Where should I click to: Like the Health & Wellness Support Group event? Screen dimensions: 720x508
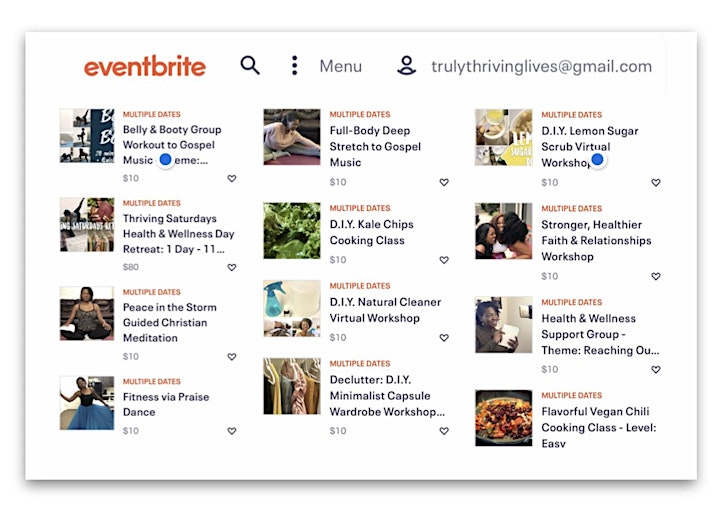[x=656, y=369]
